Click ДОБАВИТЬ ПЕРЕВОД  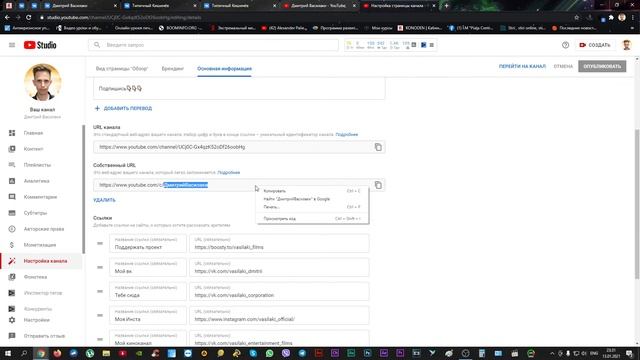[123, 108]
